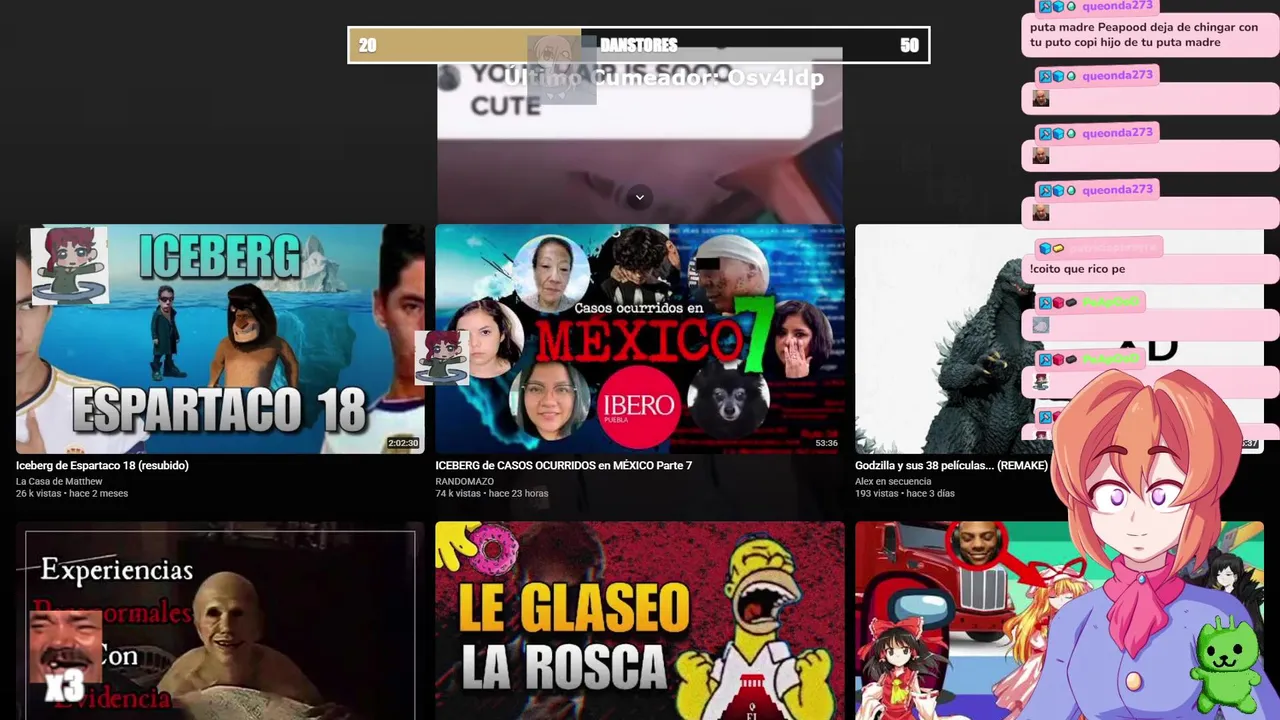Image resolution: width=1280 pixels, height=720 pixels.
Task: Click the x3 emote combo icon
Action: point(65,657)
